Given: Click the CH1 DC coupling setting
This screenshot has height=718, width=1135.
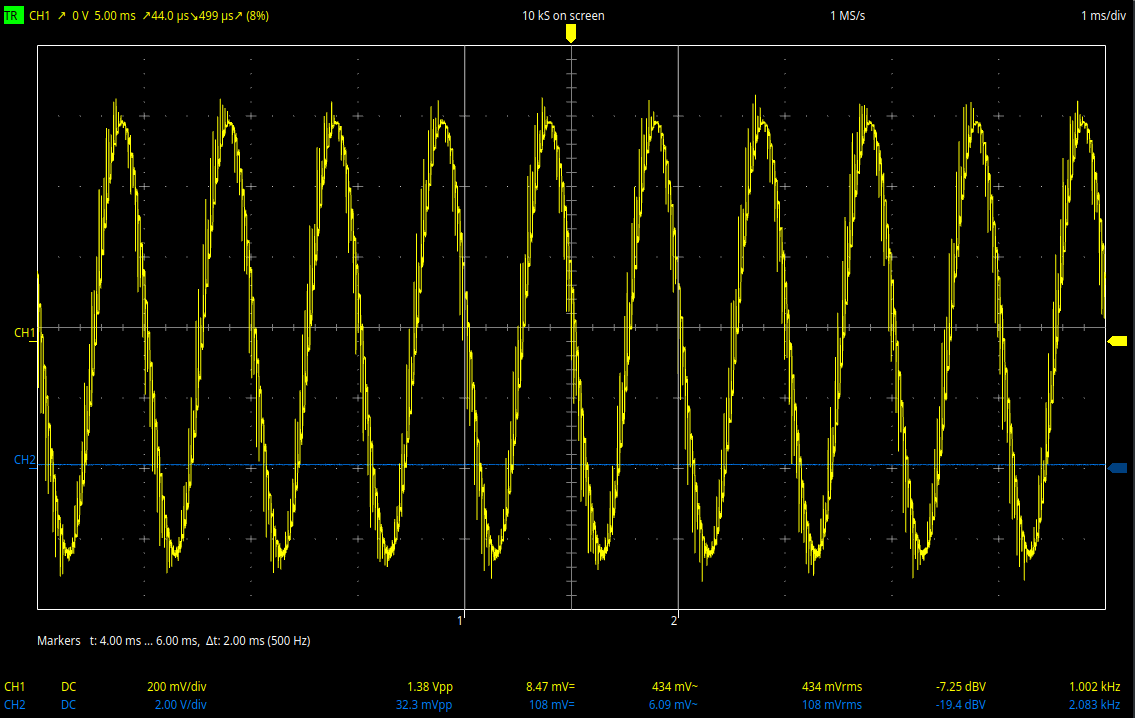Looking at the screenshot, I should tap(69, 687).
